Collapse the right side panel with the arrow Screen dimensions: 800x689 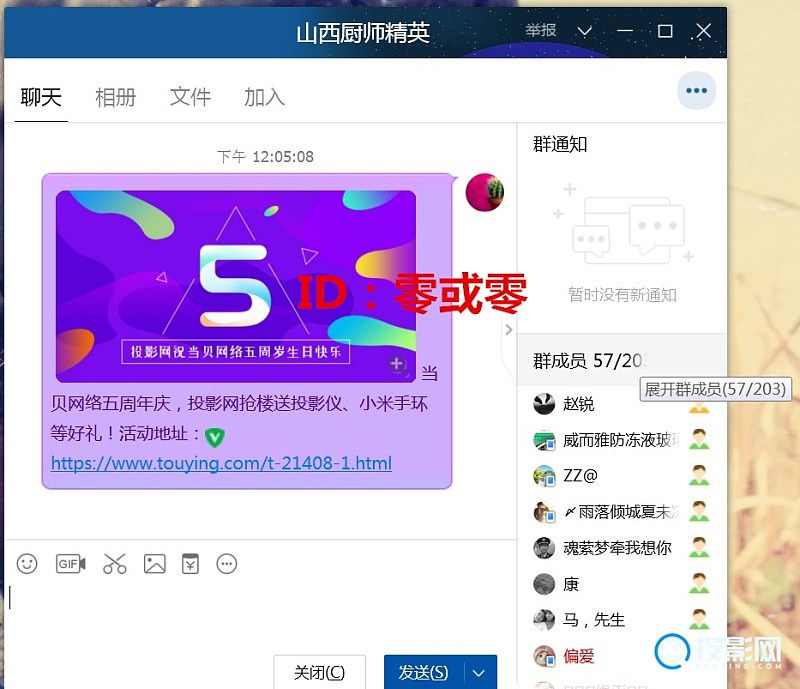pos(509,330)
